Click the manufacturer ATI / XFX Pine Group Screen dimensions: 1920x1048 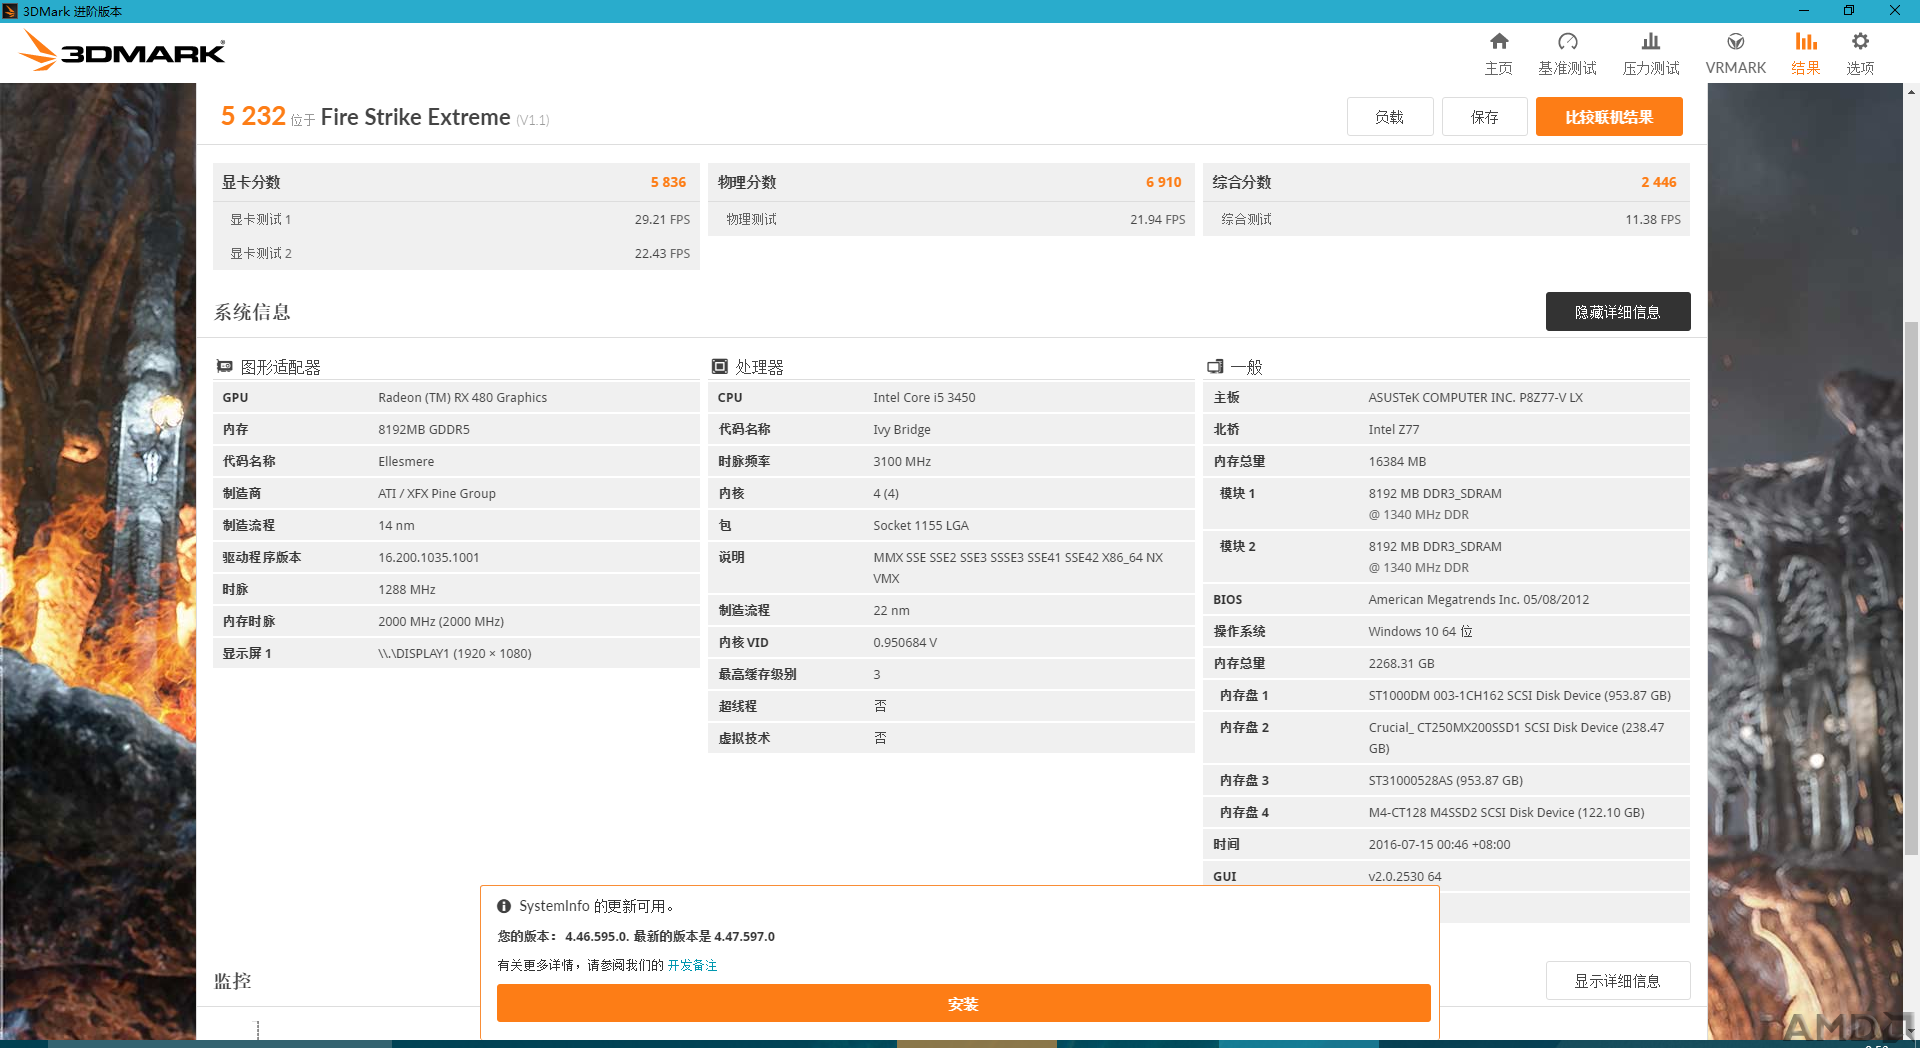pos(437,493)
